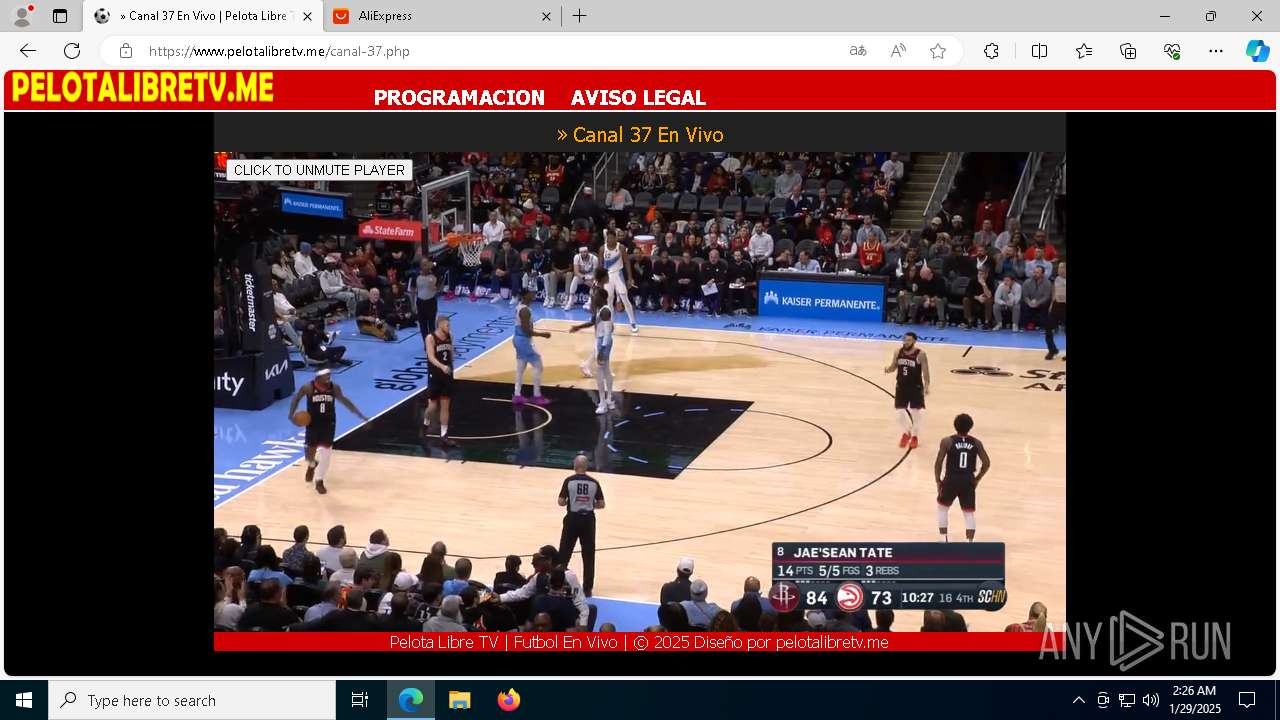Open the volume control tray icon
This screenshot has height=720, width=1280.
point(1151,700)
